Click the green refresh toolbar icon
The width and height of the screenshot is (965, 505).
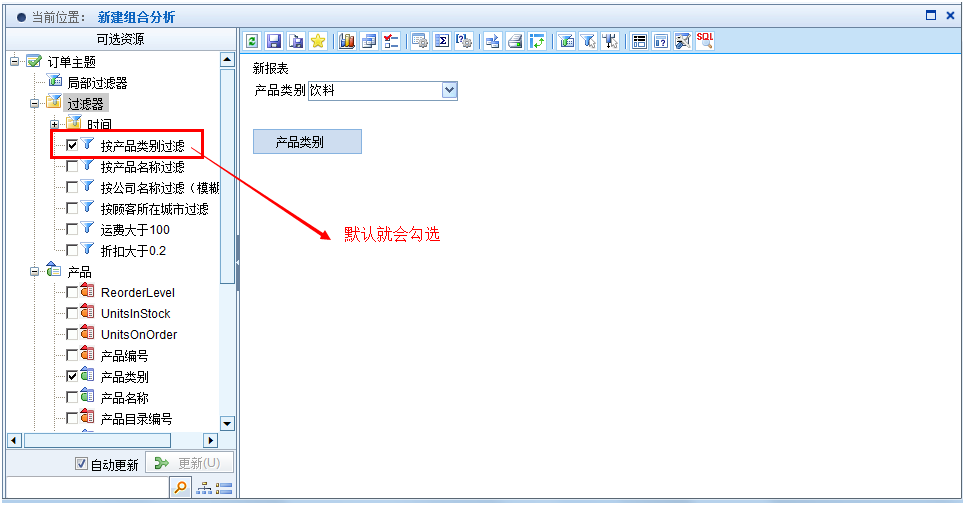point(252,41)
